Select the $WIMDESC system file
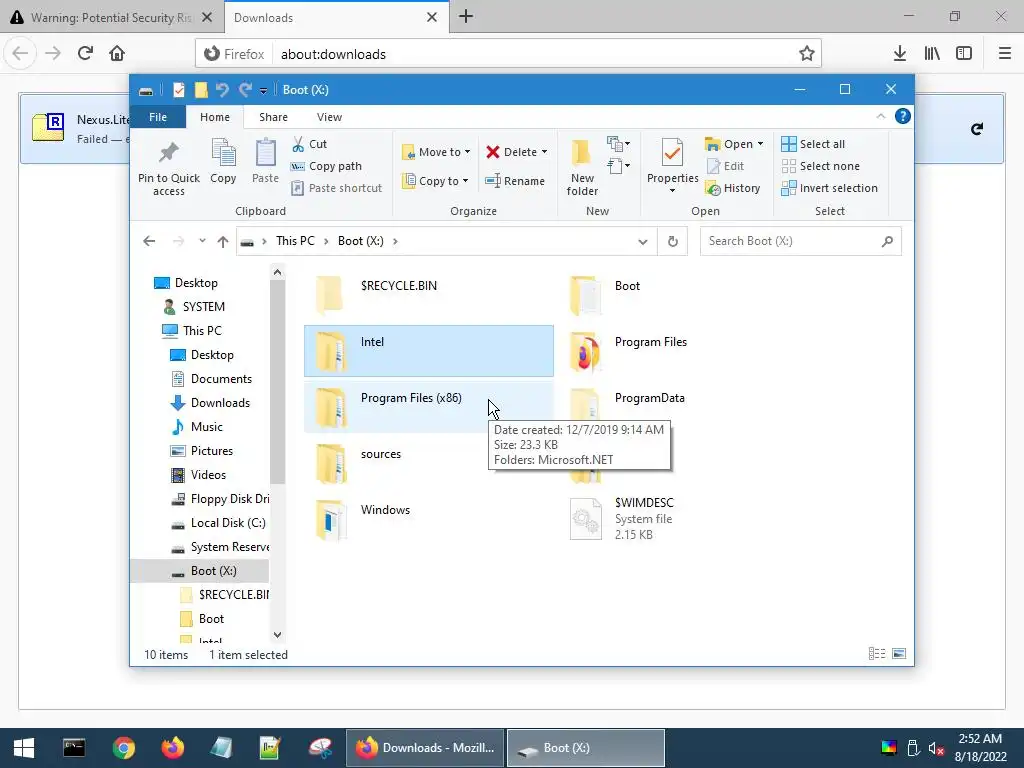This screenshot has height=768, width=1024. coord(683,520)
